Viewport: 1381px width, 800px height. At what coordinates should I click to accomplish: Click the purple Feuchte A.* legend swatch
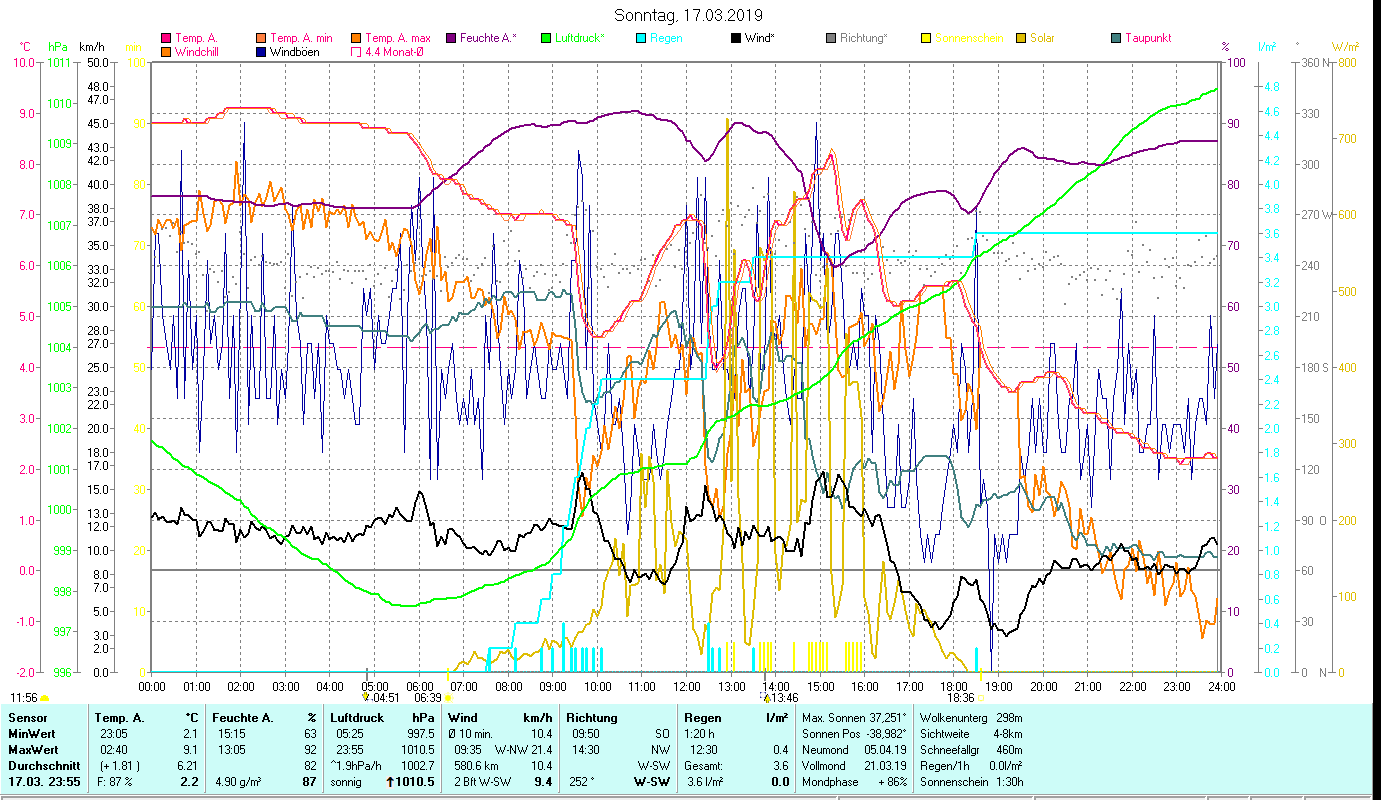(450, 39)
